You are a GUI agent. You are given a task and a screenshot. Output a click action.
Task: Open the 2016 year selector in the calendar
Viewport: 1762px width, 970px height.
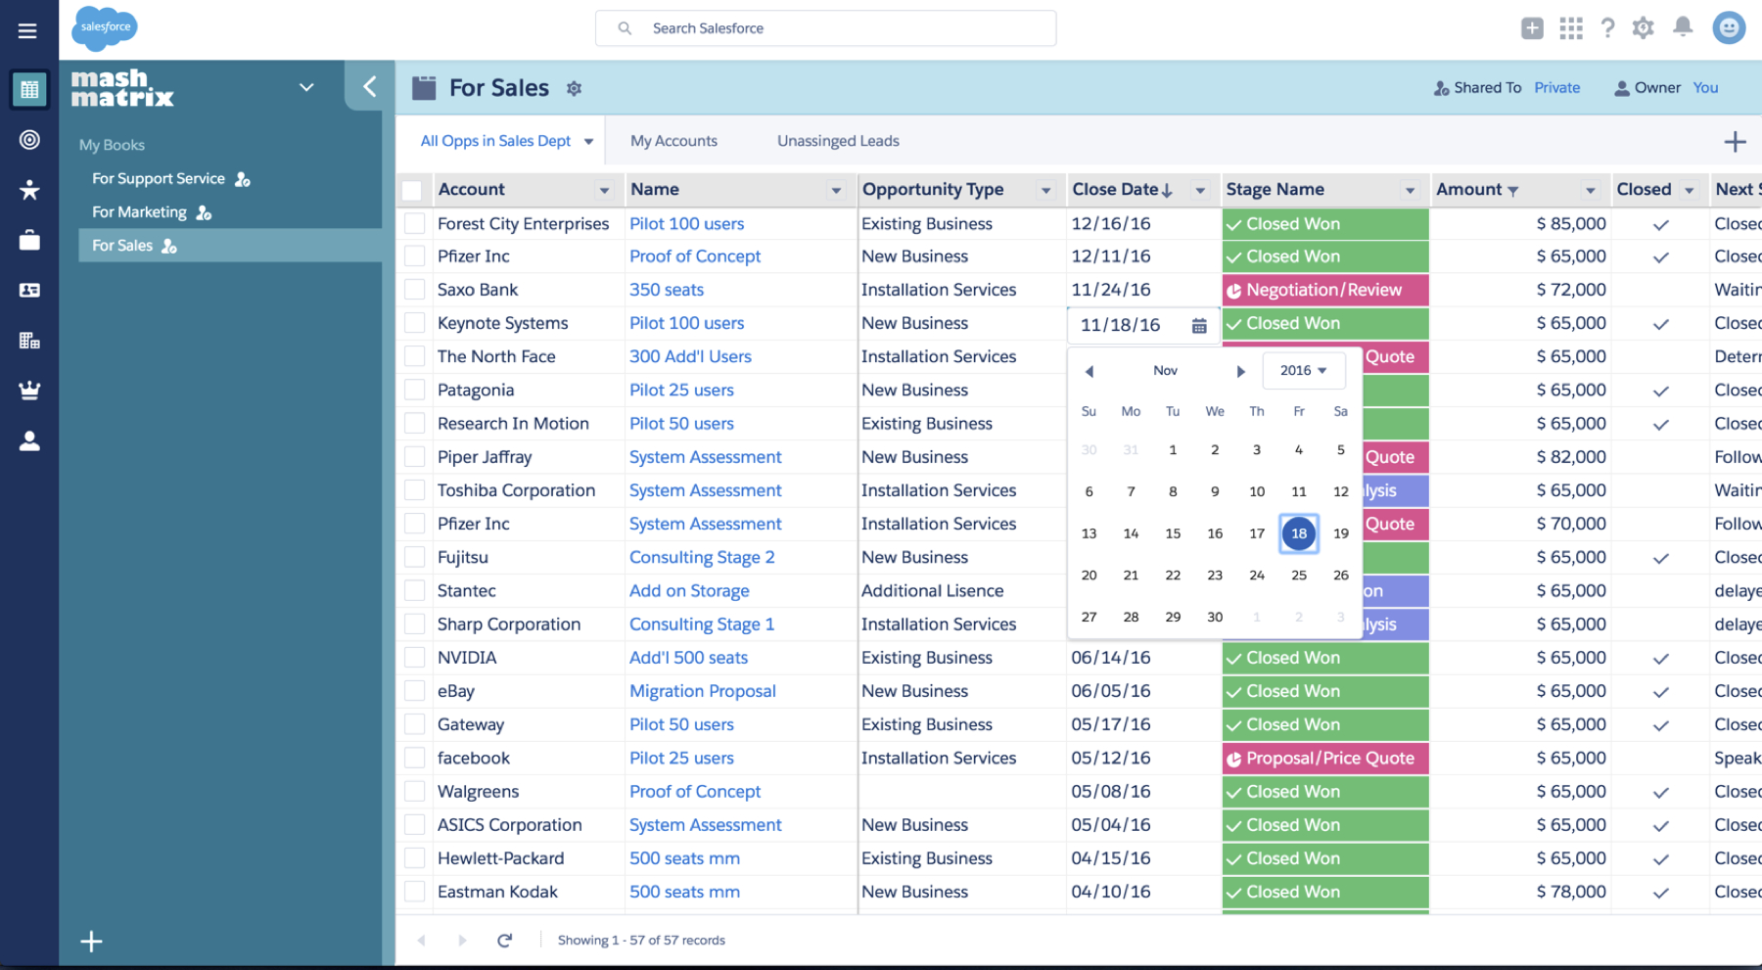(1304, 370)
